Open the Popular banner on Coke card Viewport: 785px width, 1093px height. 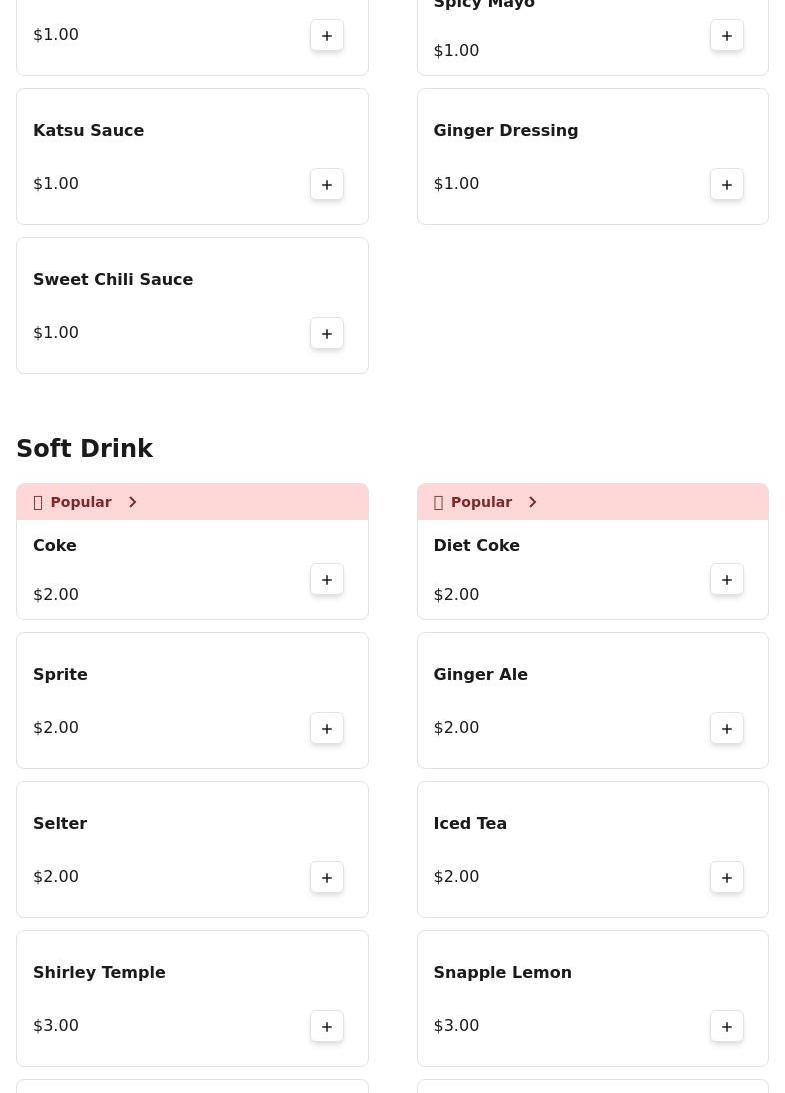point(81,502)
